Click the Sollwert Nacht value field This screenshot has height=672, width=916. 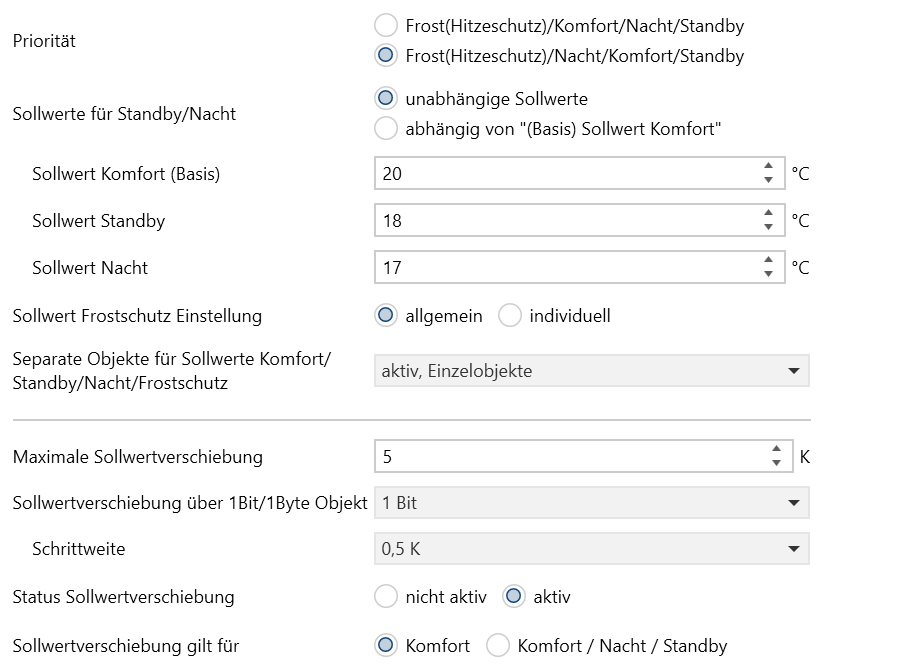click(567, 267)
